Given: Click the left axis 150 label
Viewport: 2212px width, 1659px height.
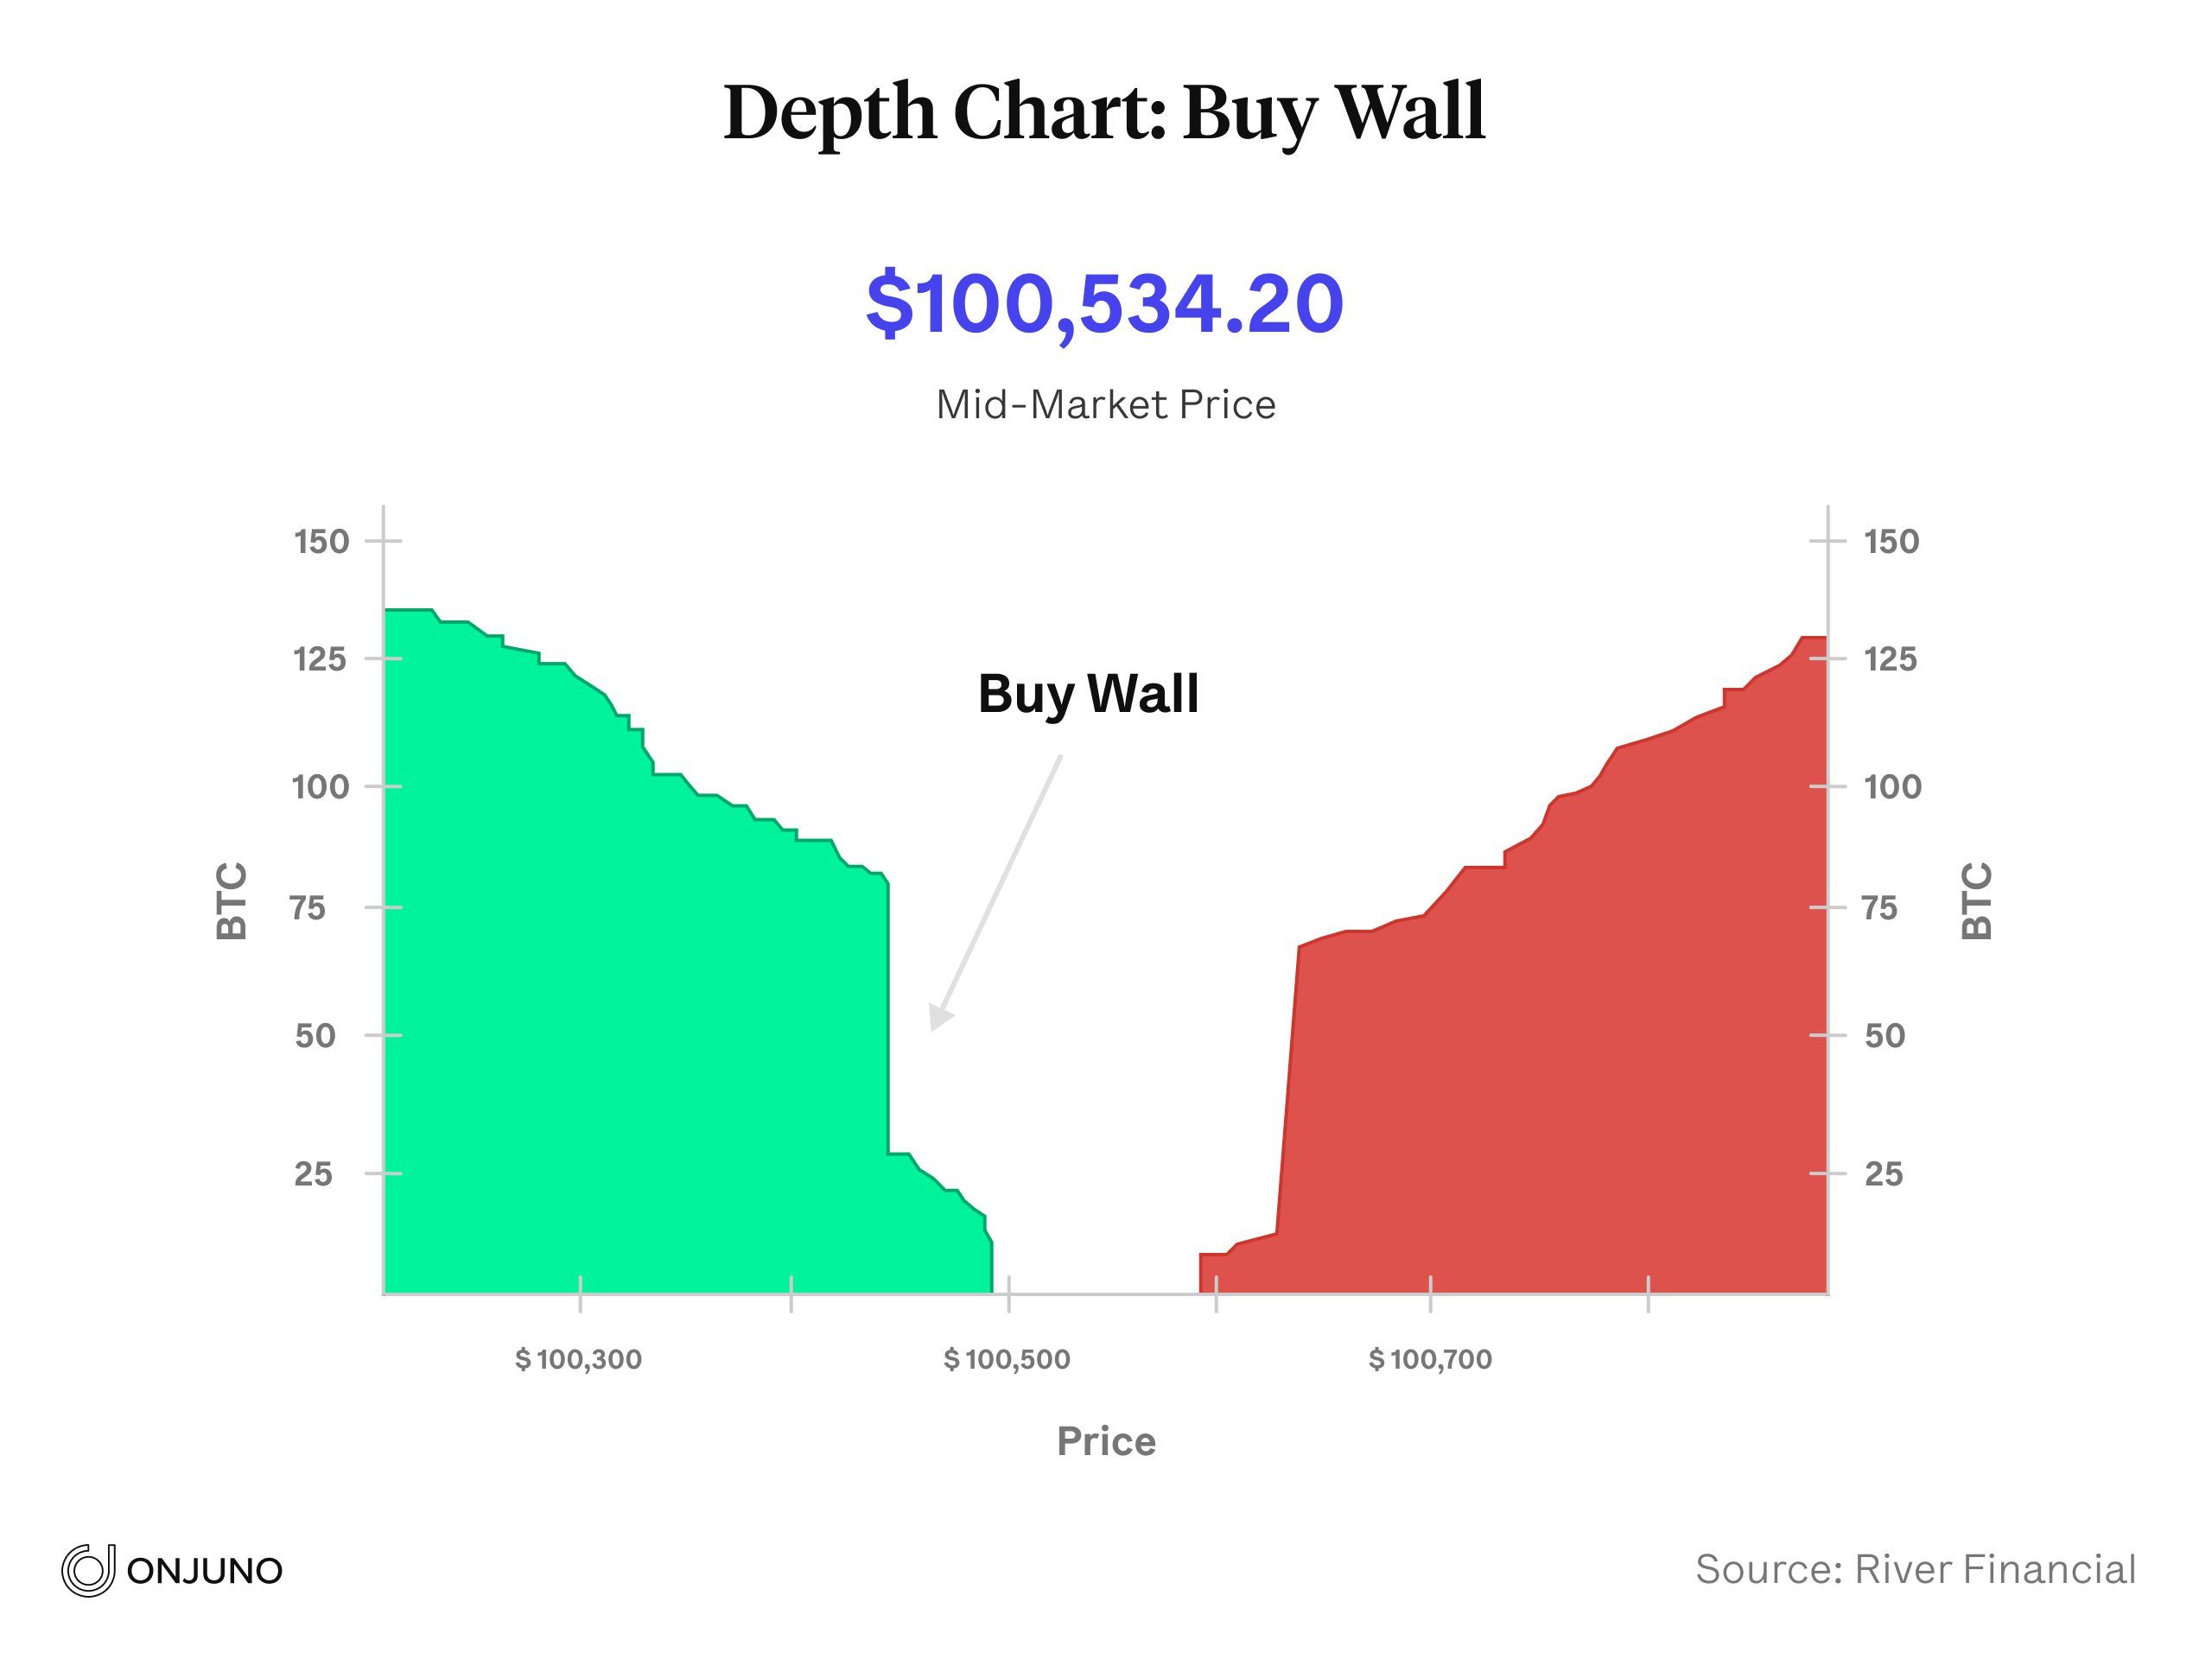Looking at the screenshot, I should tap(321, 541).
